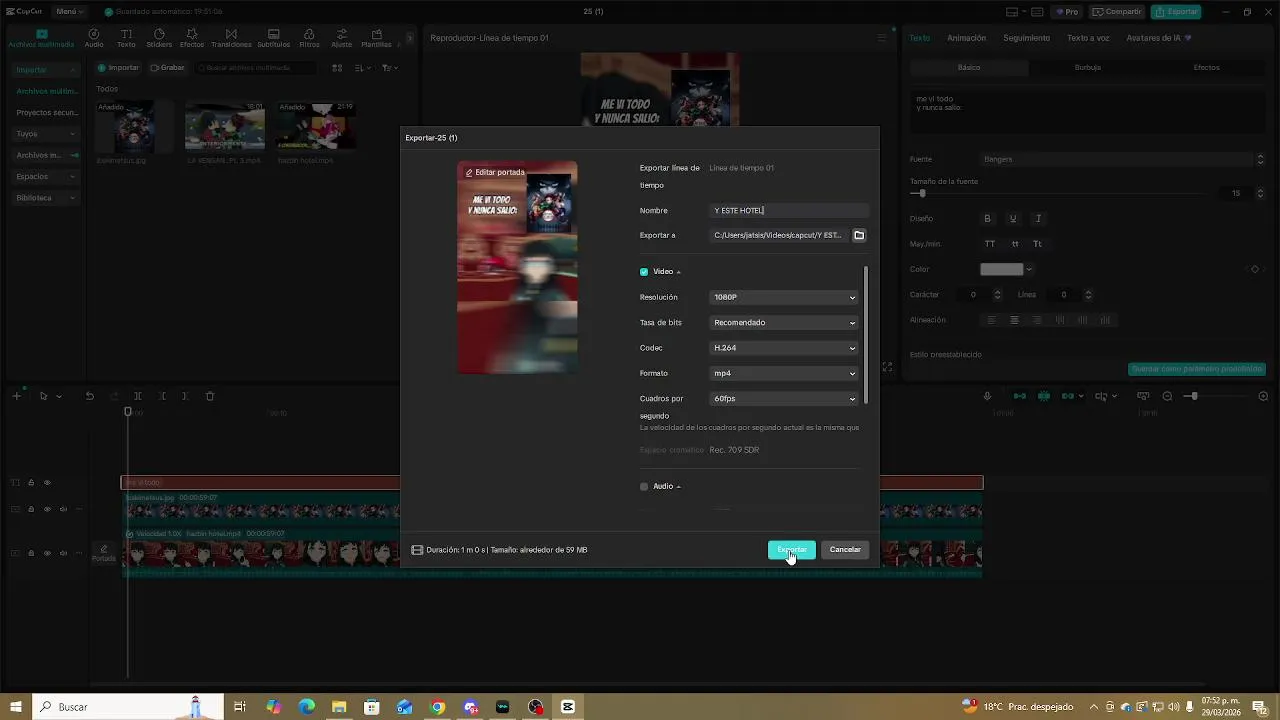The image size is (1280, 720).
Task: Open the Formato mp4 dropdown
Action: click(784, 373)
